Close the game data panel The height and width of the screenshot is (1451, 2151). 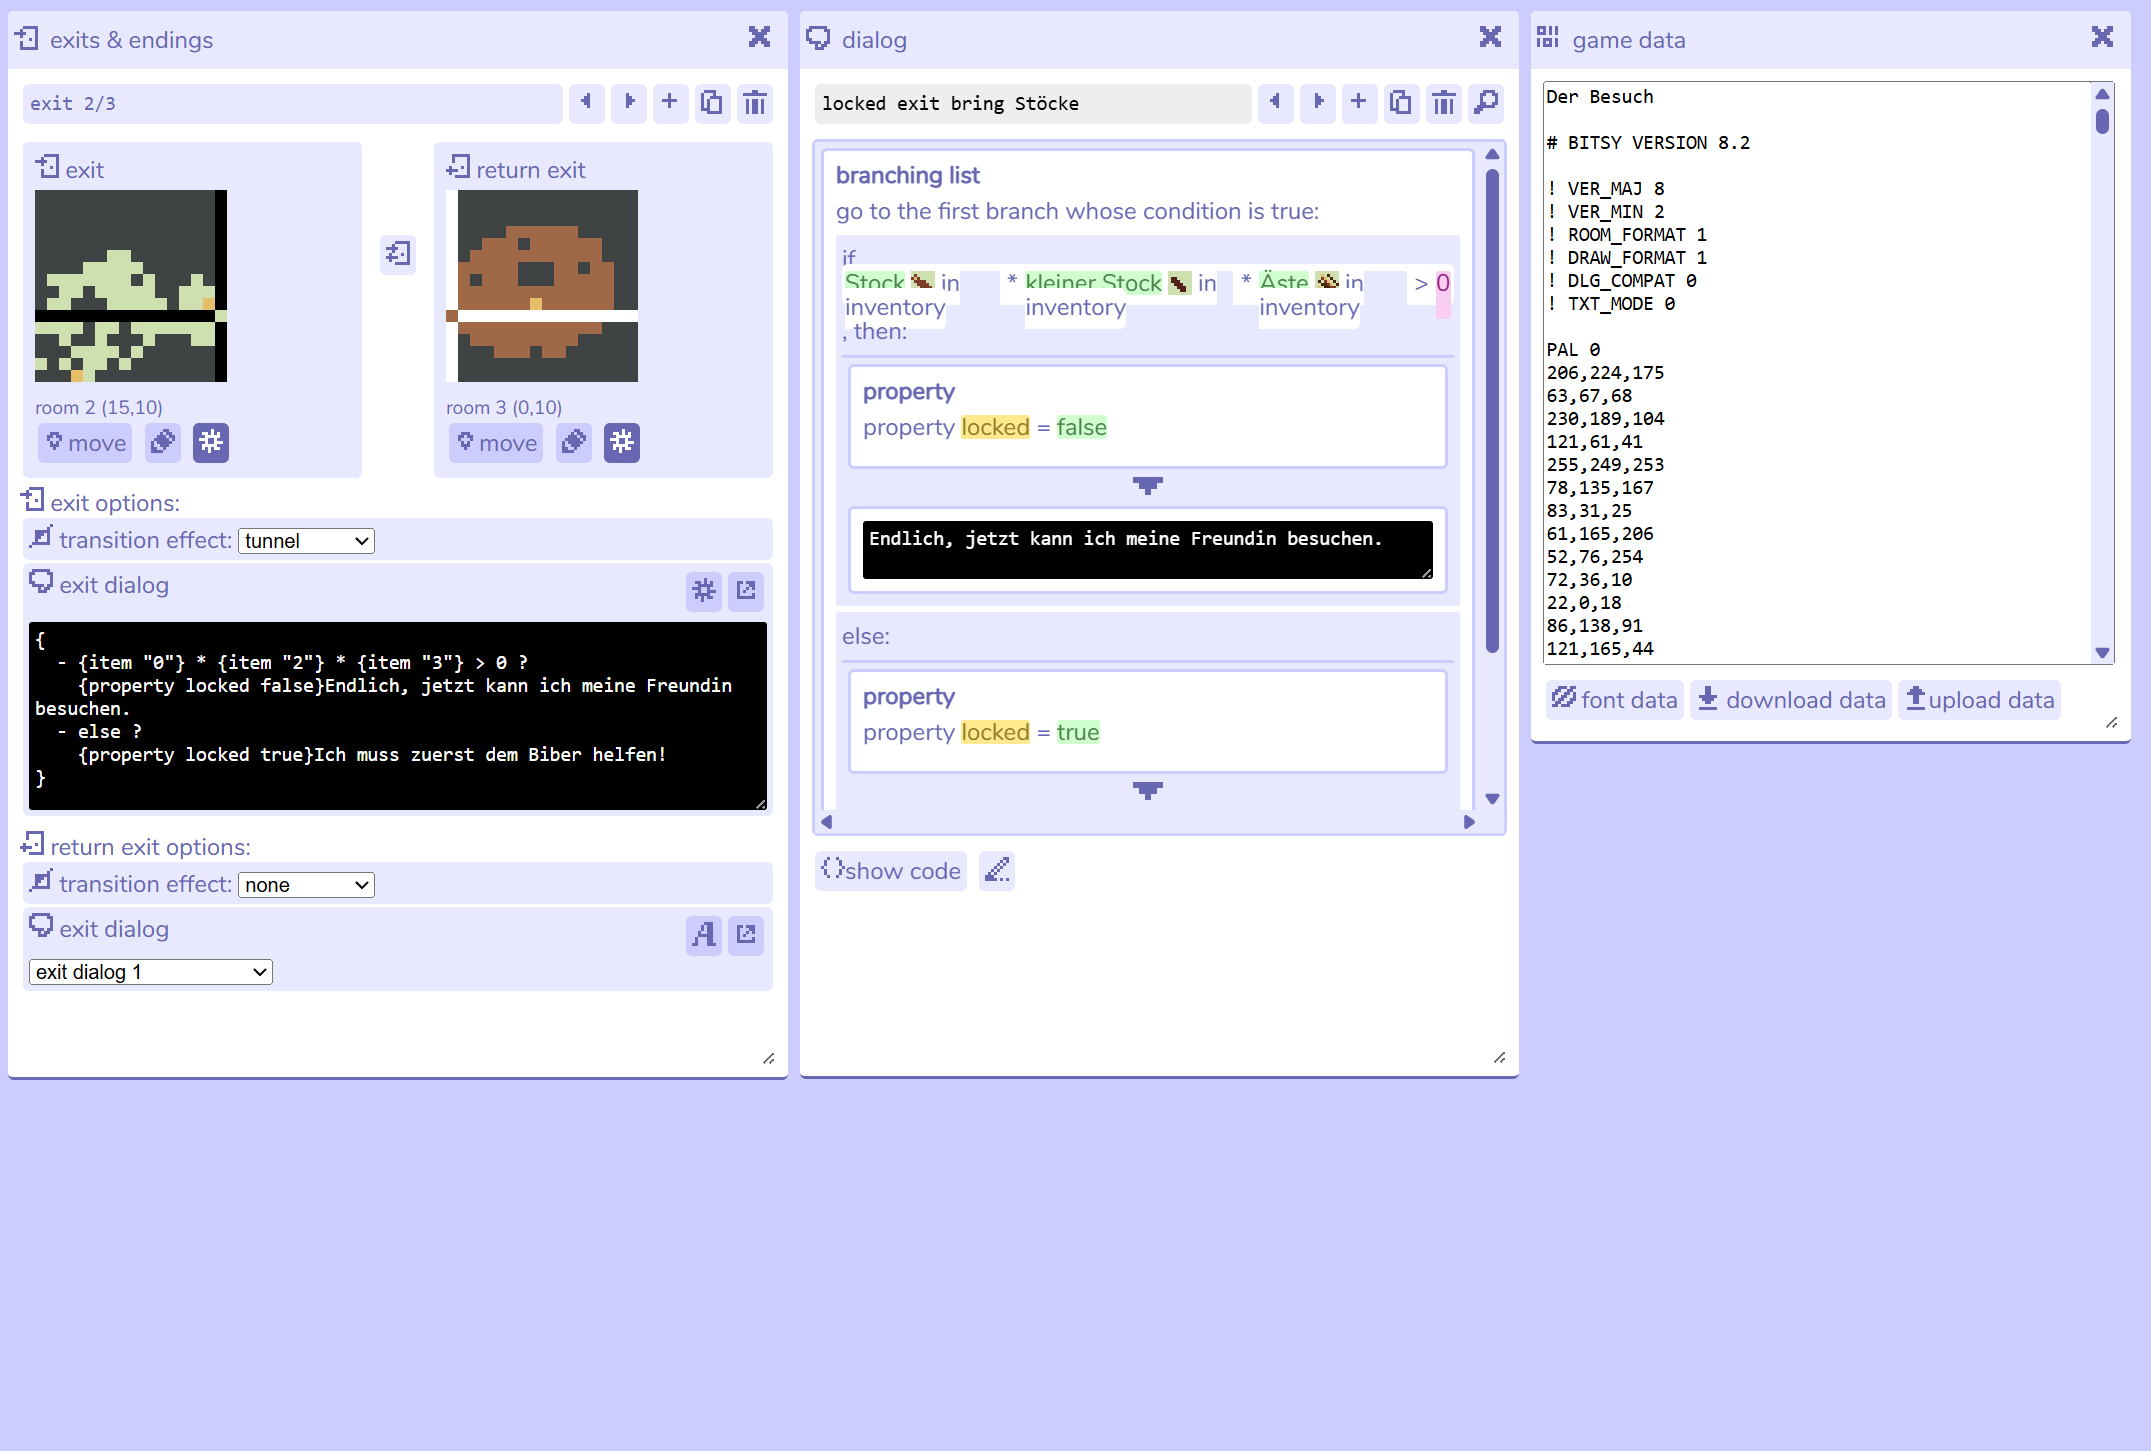(x=2103, y=38)
